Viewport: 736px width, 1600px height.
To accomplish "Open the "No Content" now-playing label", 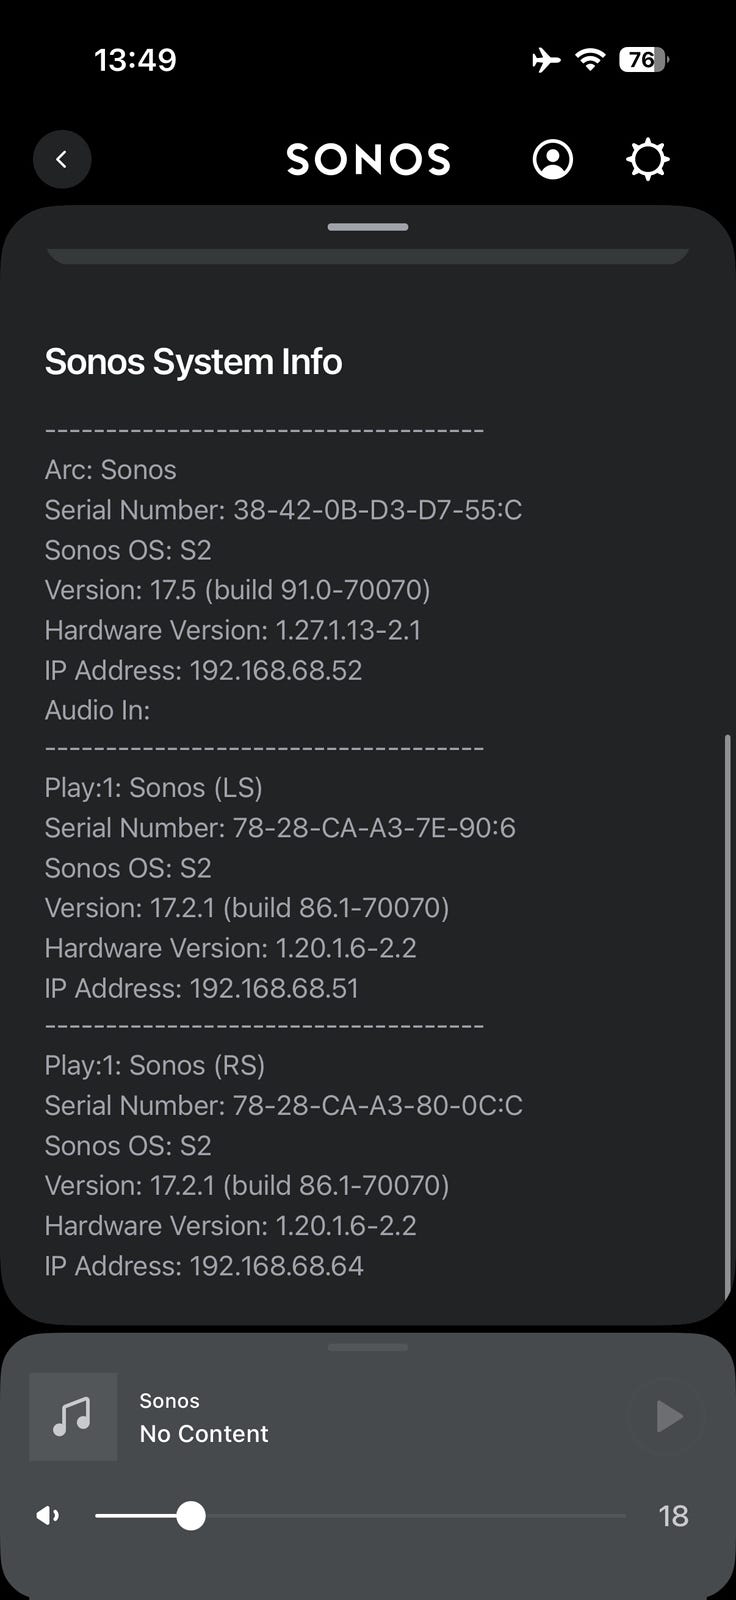I will point(204,1434).
